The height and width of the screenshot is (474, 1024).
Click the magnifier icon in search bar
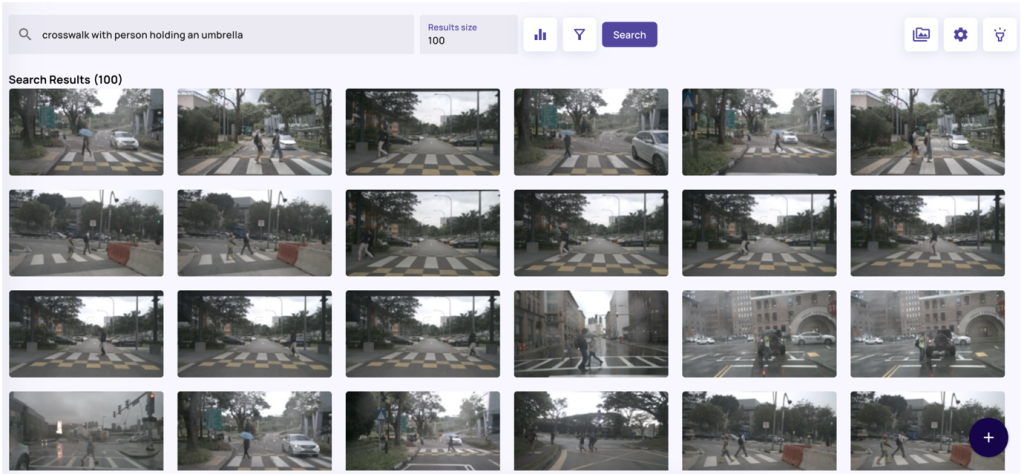click(x=25, y=35)
